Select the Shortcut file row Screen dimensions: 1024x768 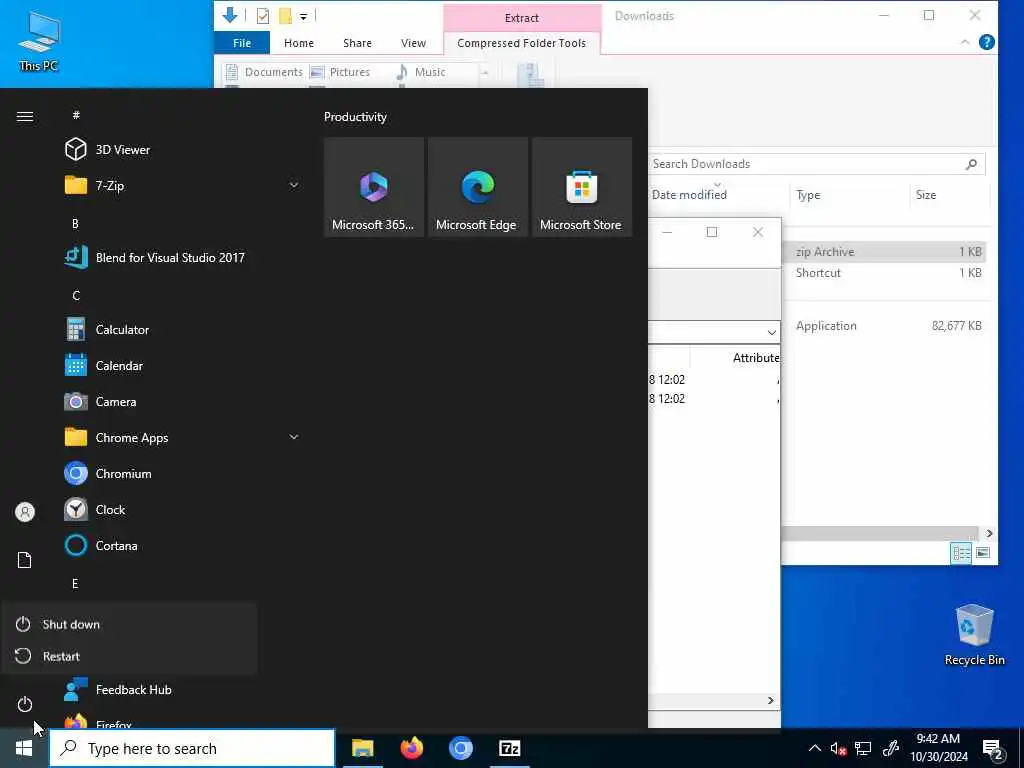coord(883,273)
